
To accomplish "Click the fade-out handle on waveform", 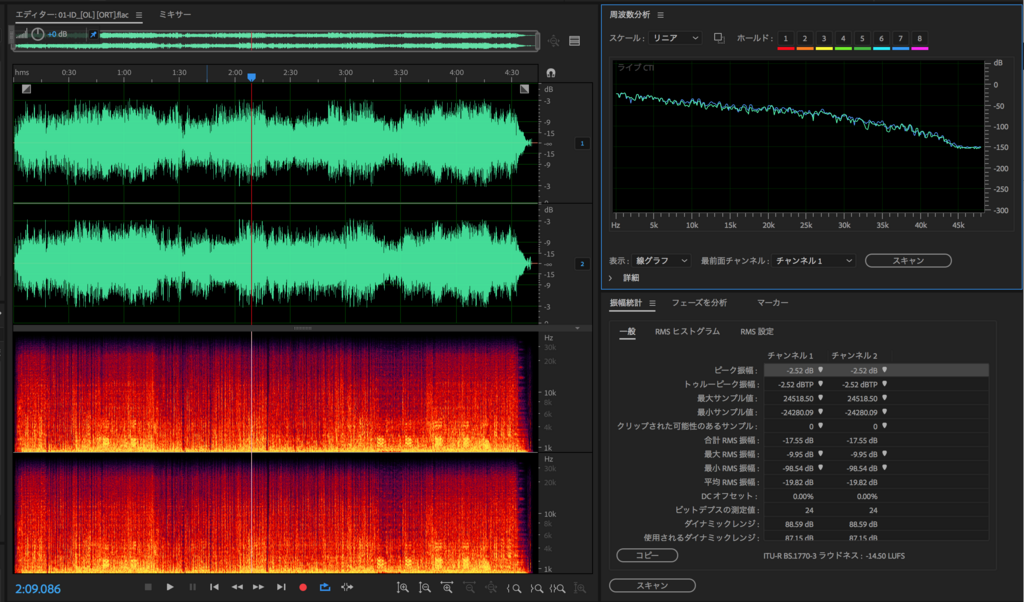I will (x=524, y=89).
